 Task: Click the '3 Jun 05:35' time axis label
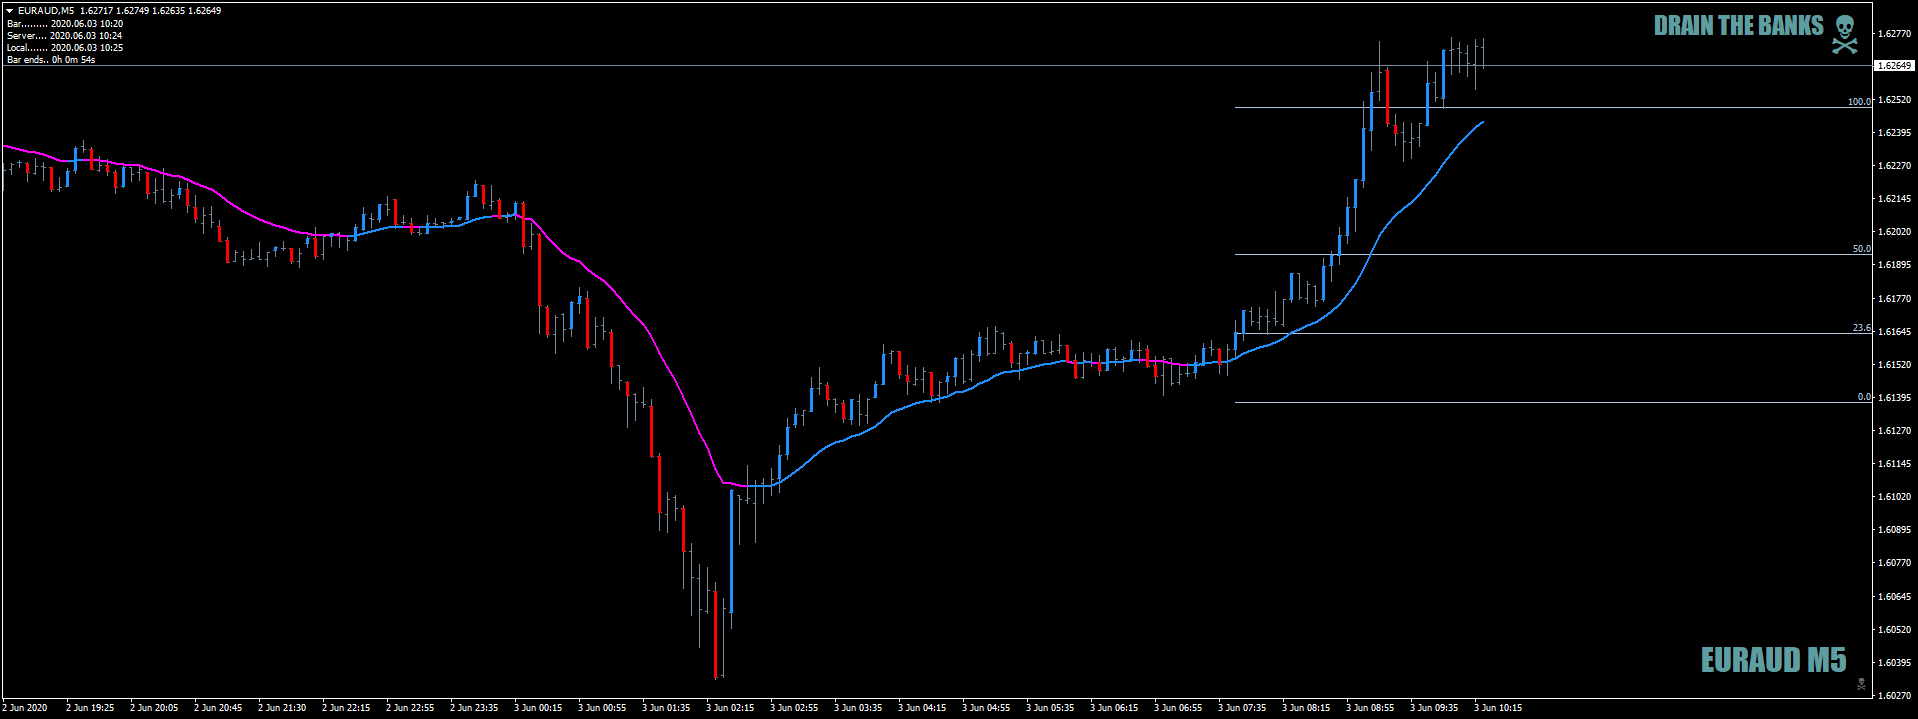(1050, 708)
